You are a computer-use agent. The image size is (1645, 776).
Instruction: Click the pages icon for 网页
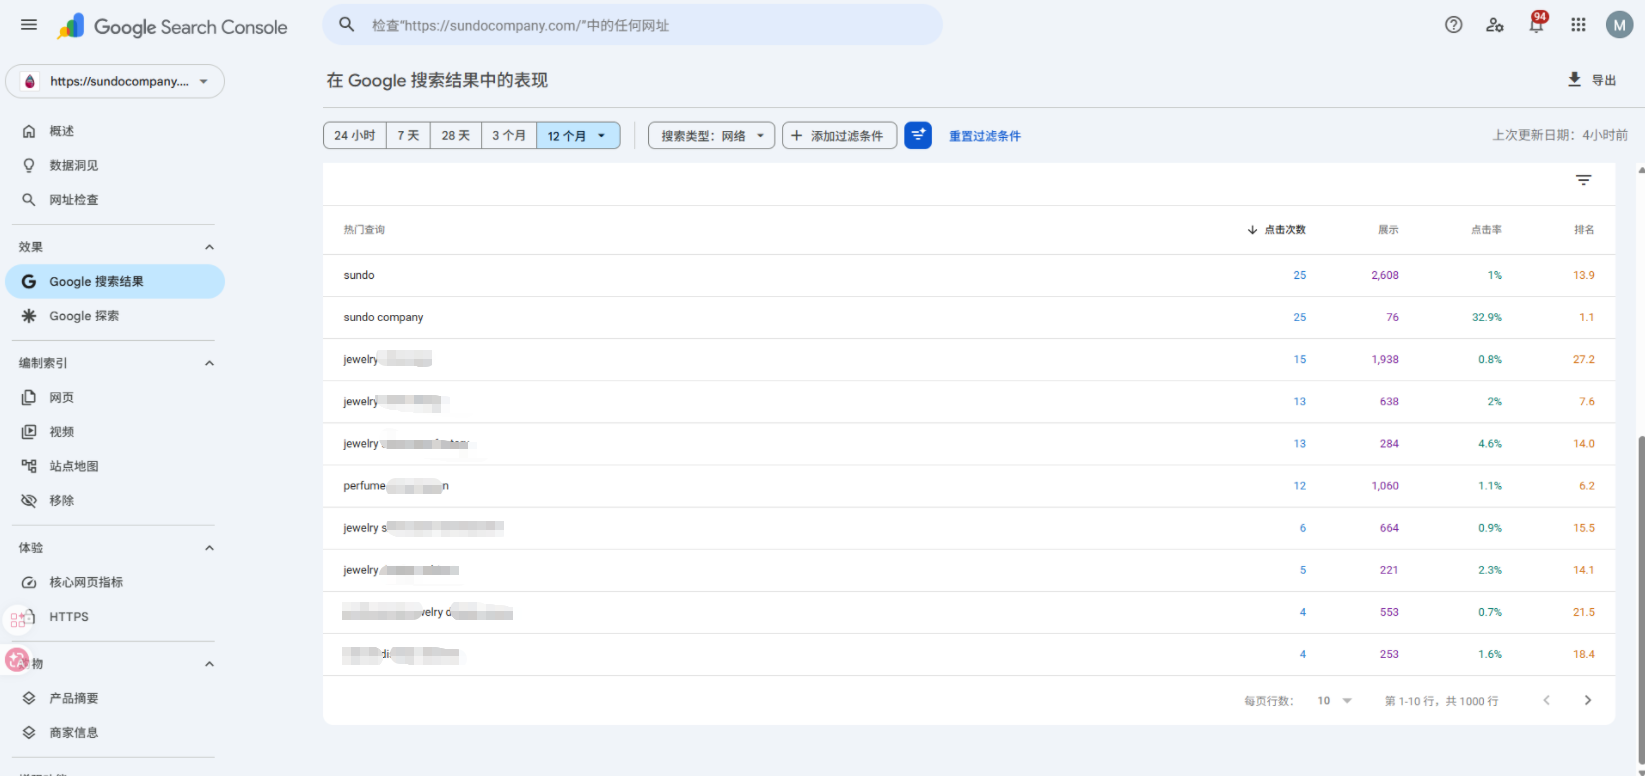click(x=29, y=398)
